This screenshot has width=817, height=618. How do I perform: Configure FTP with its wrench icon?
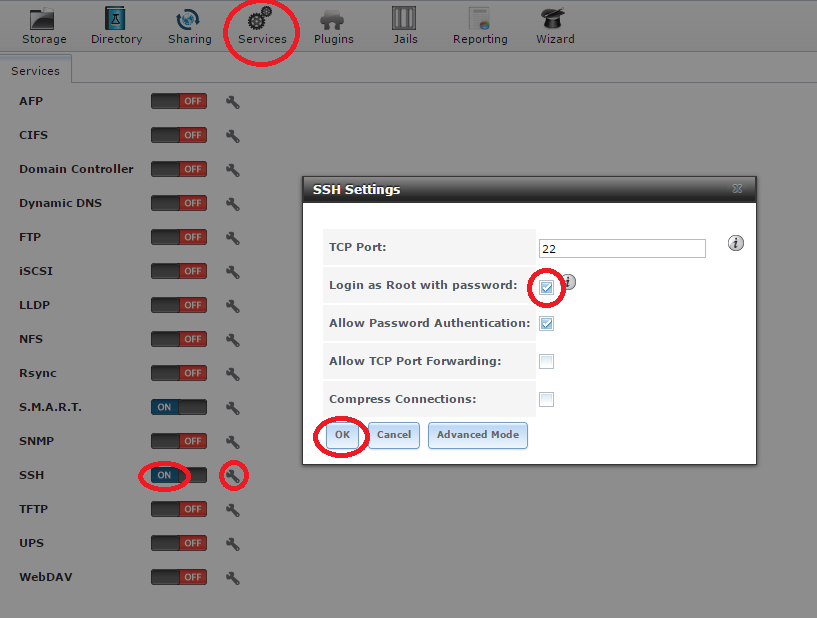pos(233,238)
